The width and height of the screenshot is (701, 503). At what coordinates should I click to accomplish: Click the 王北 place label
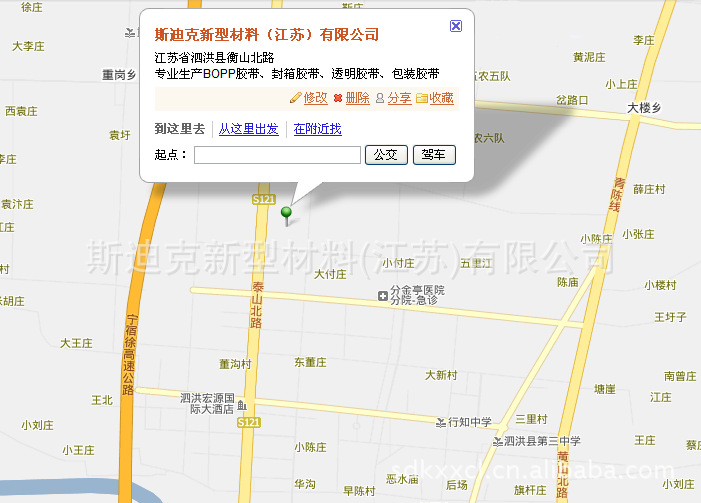[102, 400]
